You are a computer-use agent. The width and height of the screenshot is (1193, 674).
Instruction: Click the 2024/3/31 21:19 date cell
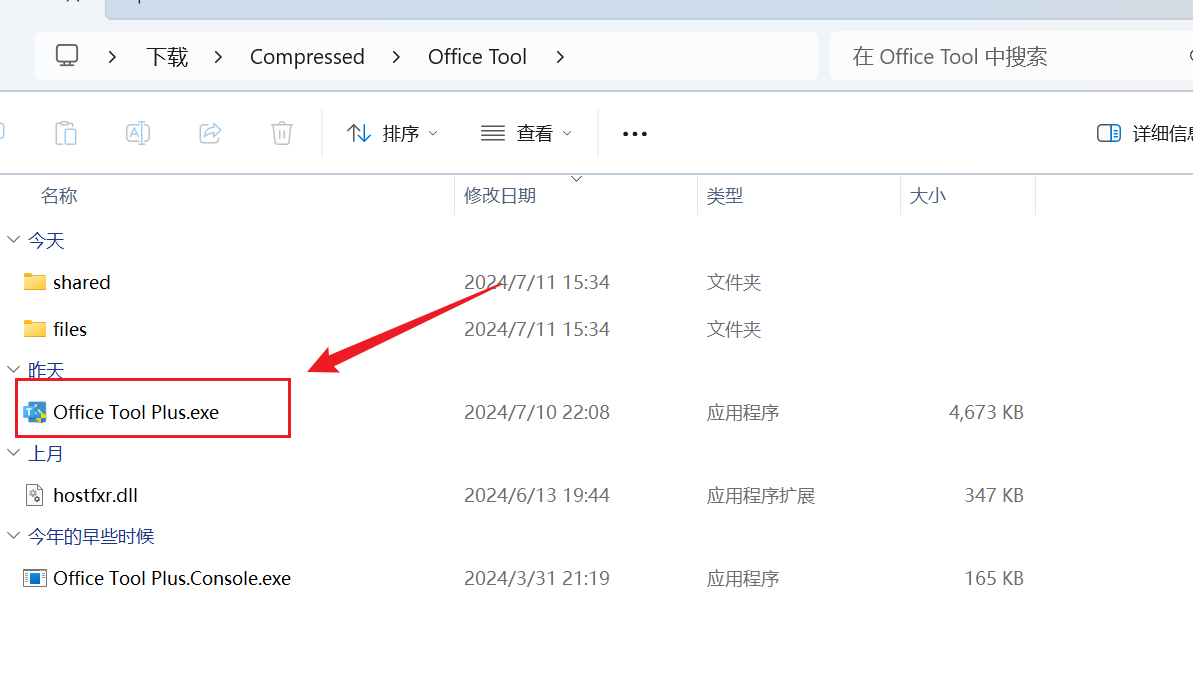537,578
